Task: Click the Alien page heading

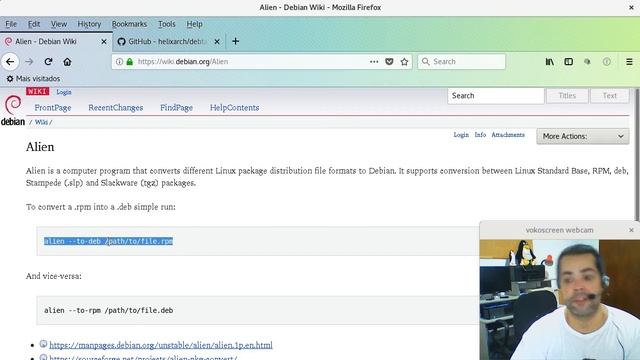Action: coord(40,147)
